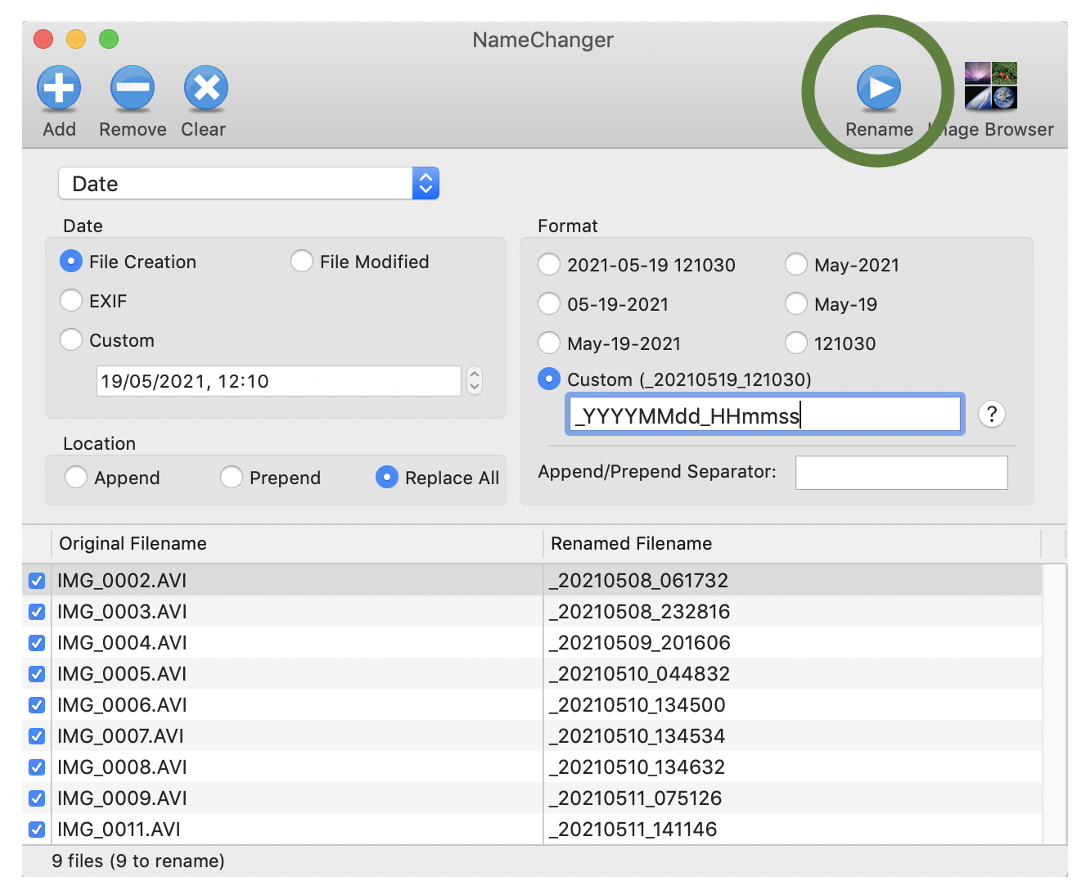Pick the May-2021 format option

coord(796,264)
